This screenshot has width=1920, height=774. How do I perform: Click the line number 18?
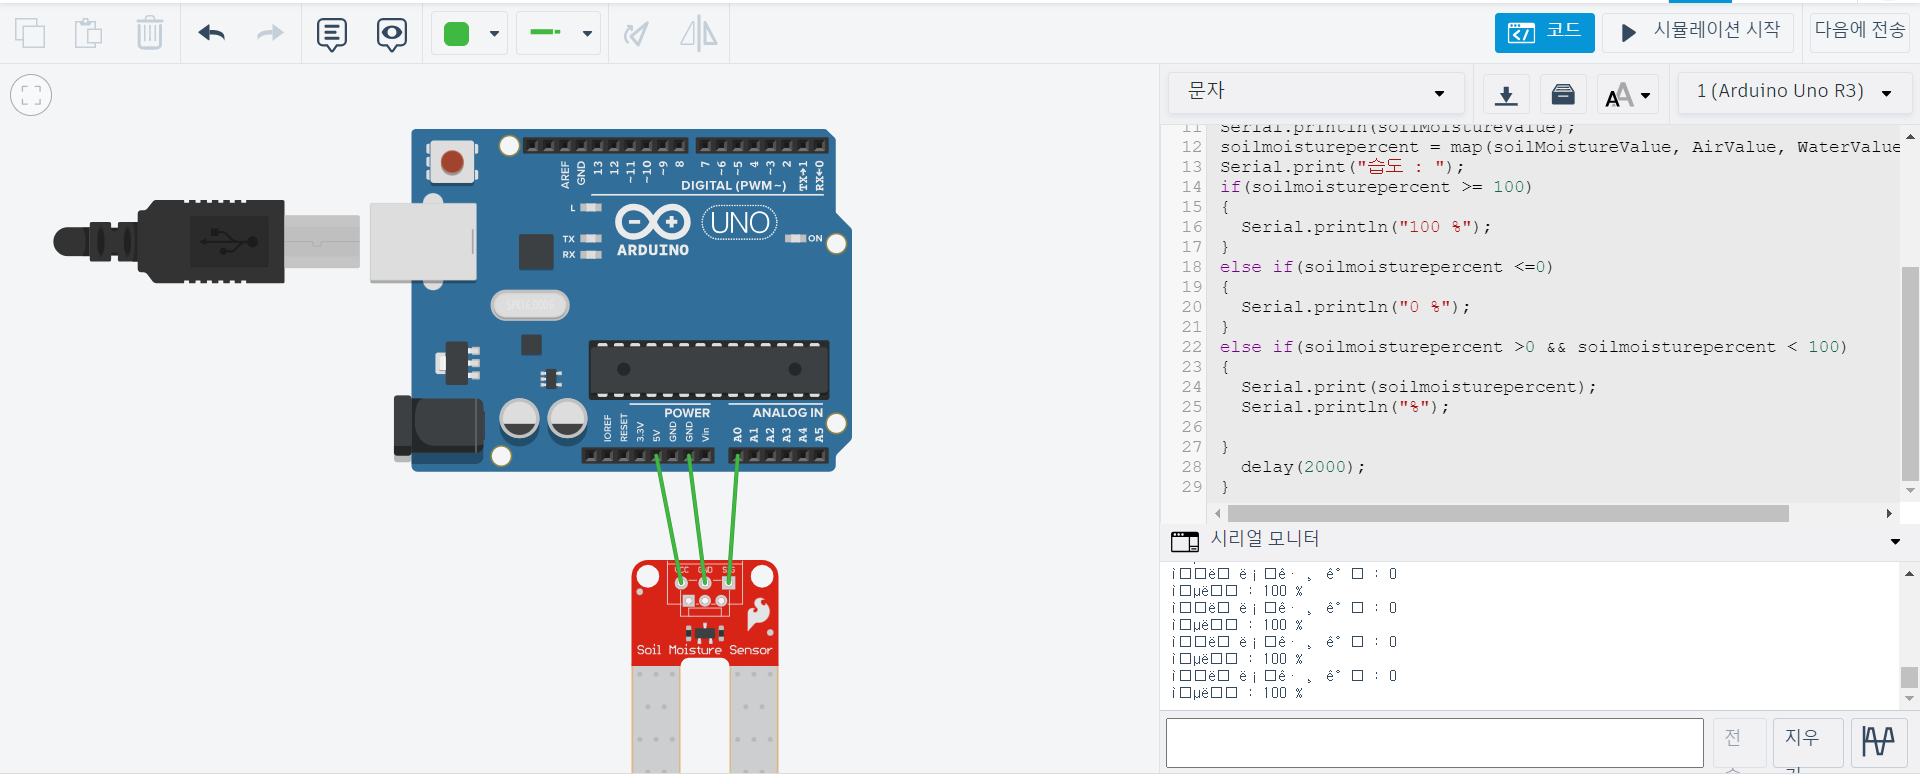coord(1191,267)
